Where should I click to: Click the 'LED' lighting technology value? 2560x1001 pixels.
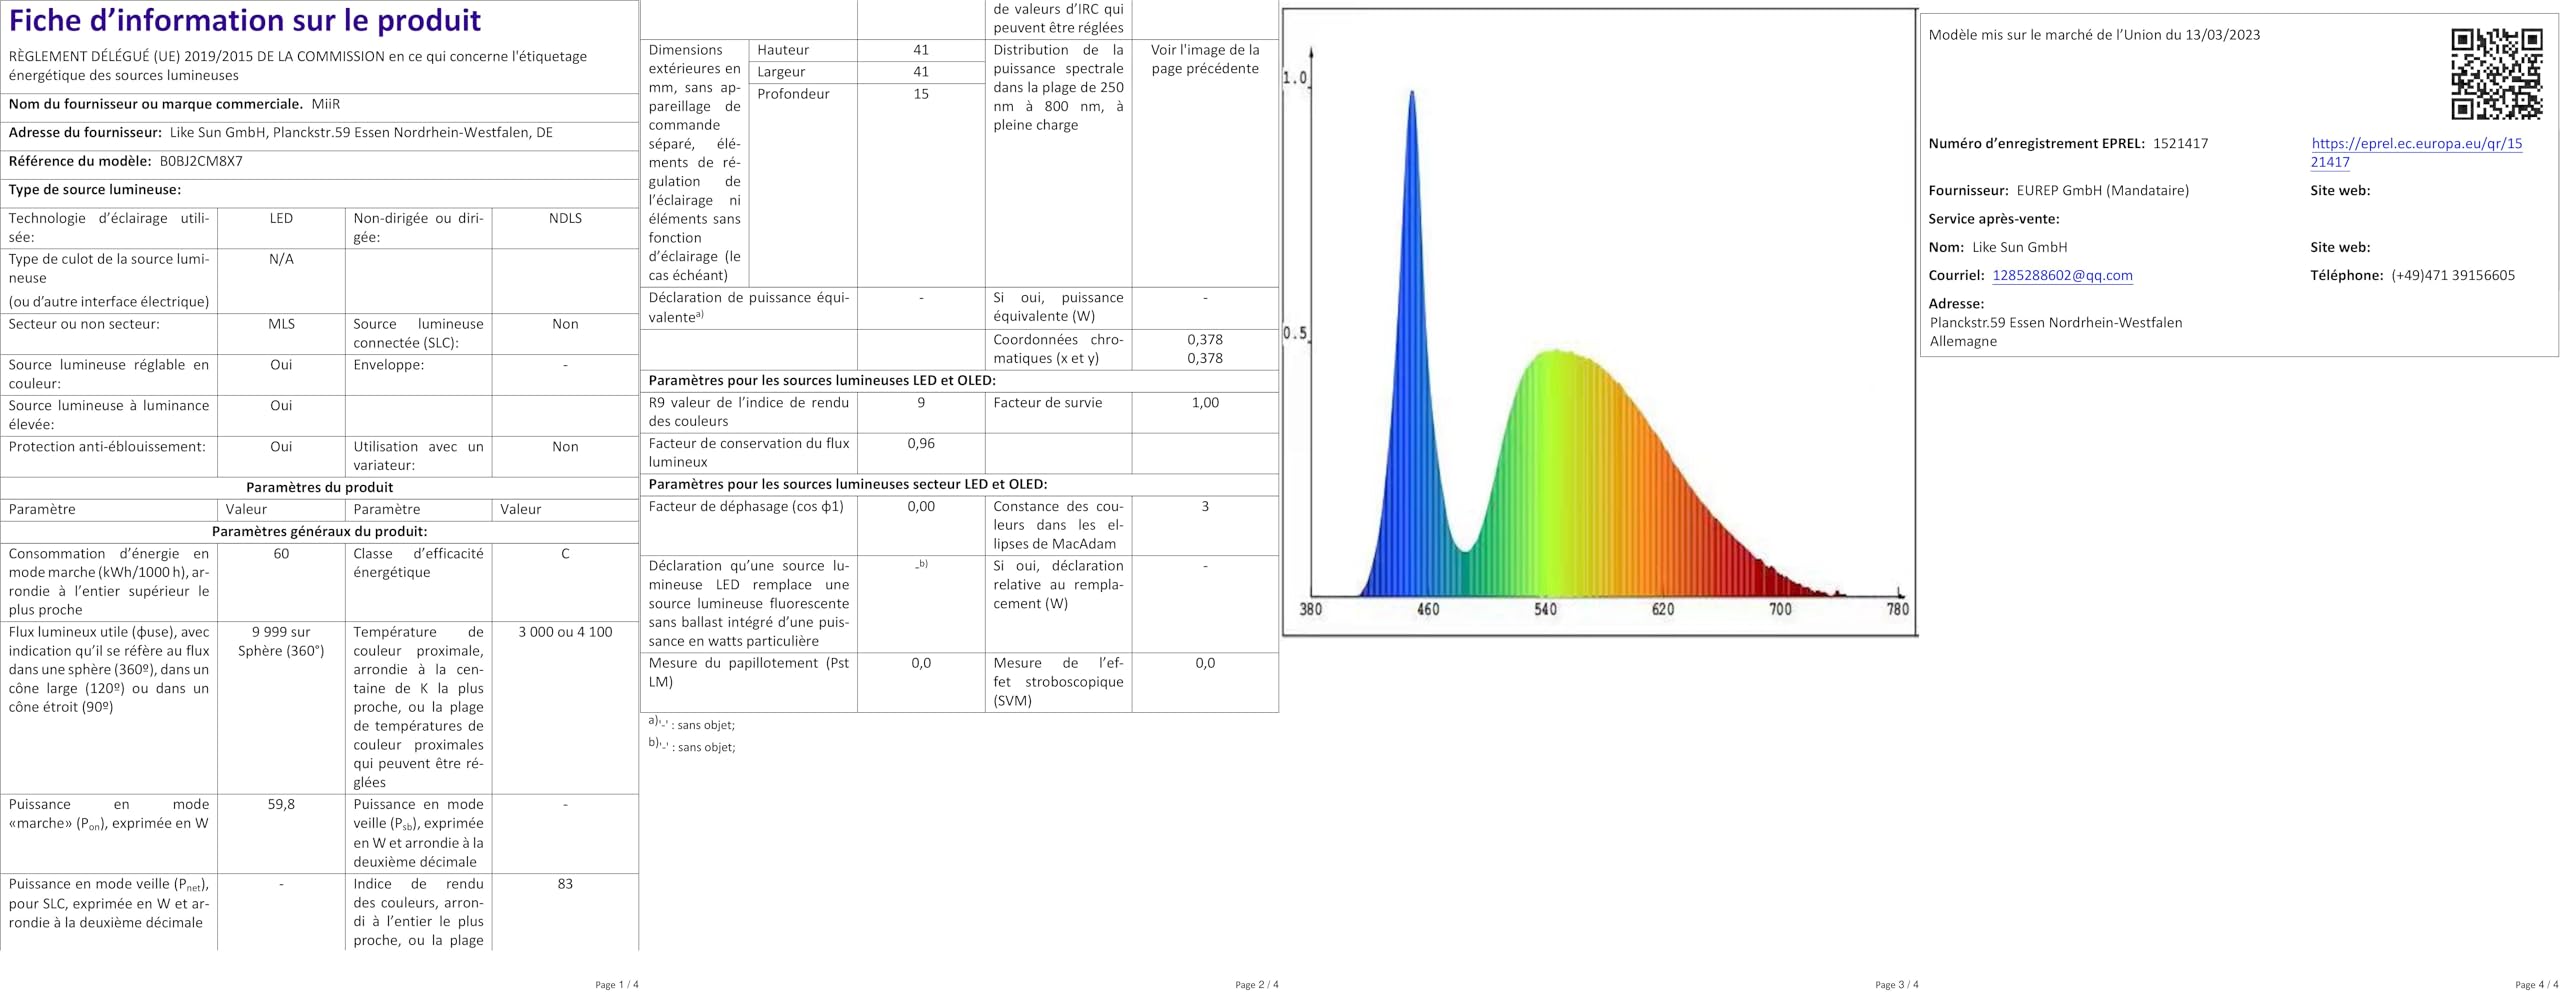(281, 218)
